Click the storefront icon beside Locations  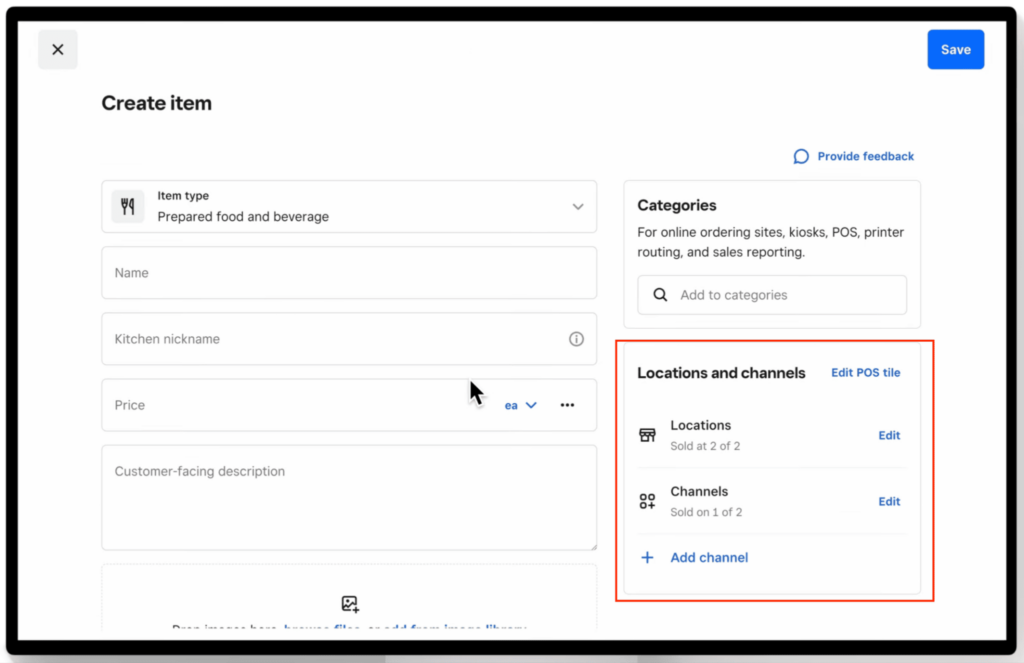tap(649, 434)
